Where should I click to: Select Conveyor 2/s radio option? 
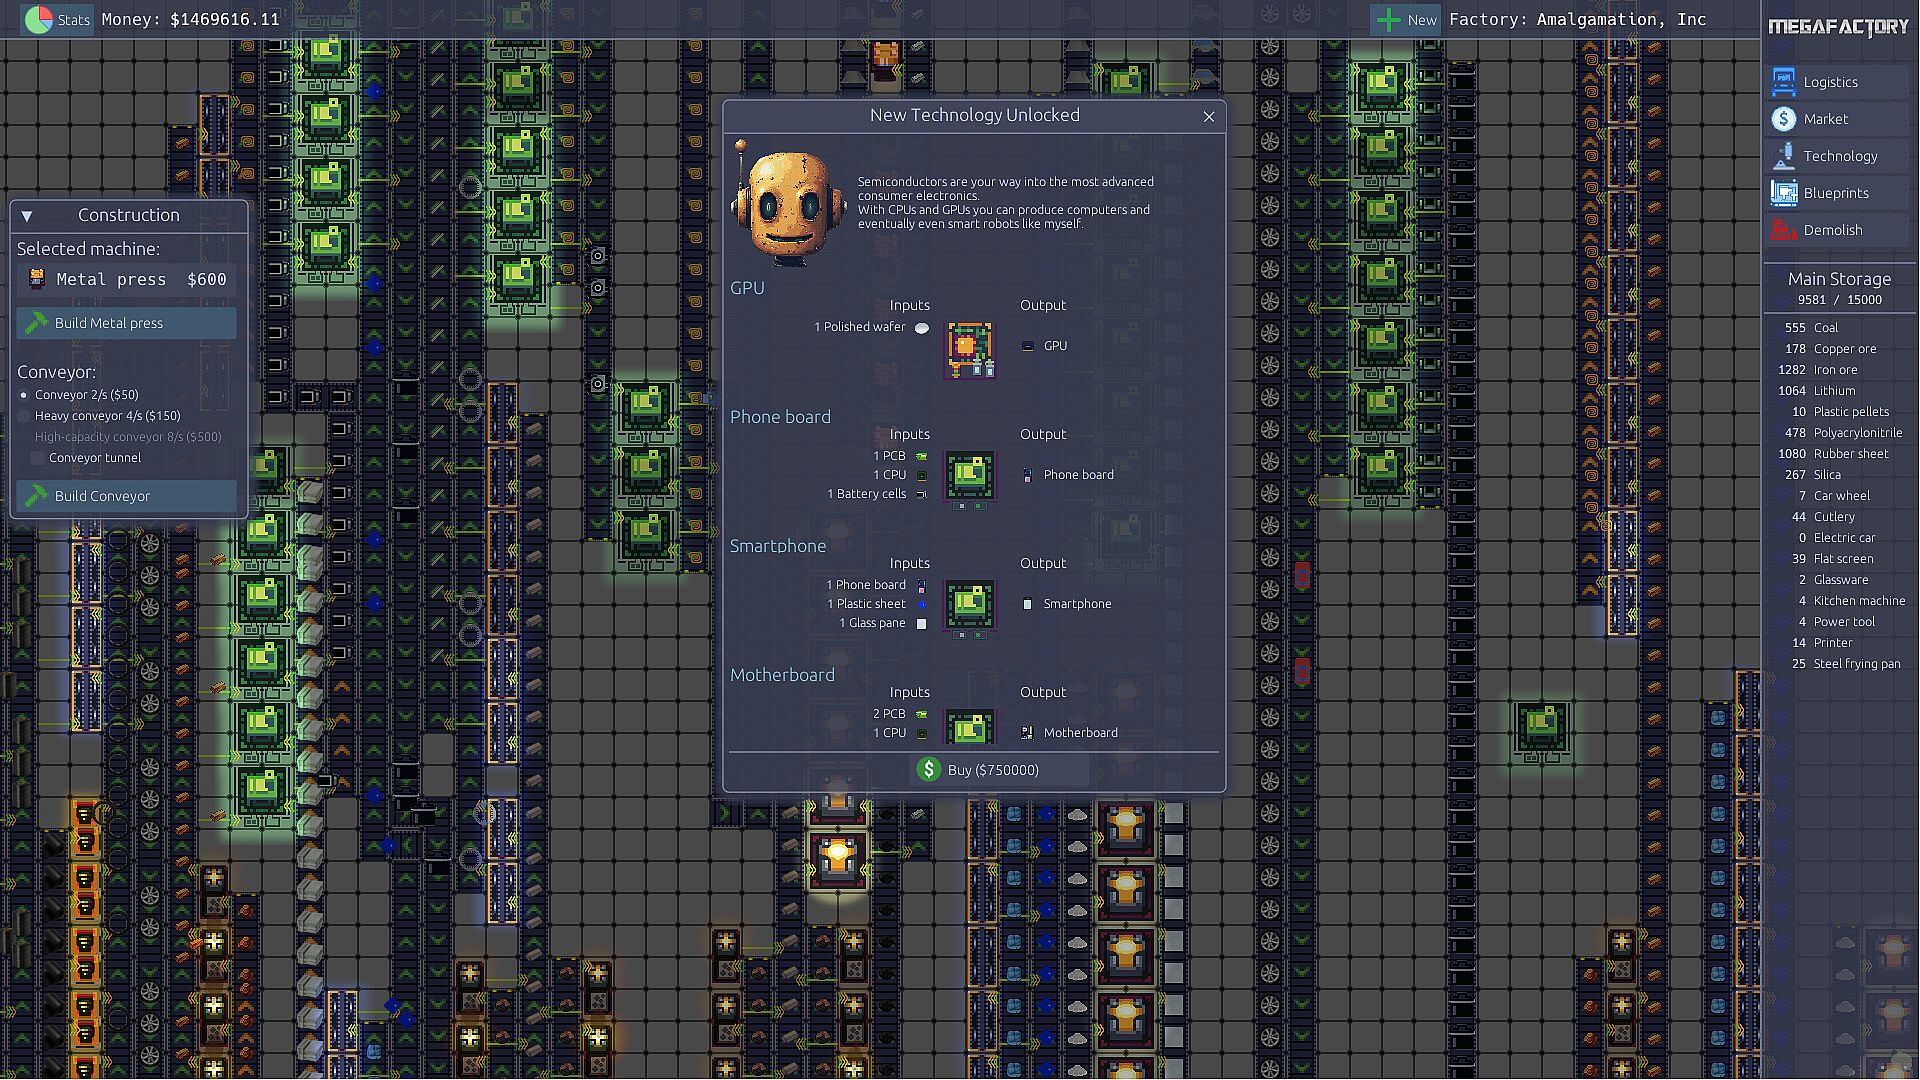25,395
